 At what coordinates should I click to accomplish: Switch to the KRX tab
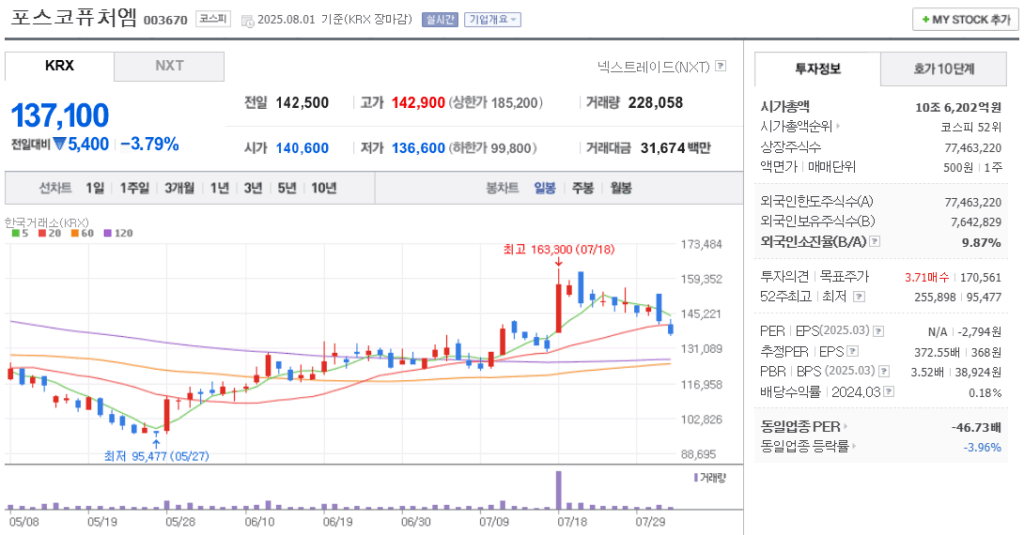click(x=59, y=66)
